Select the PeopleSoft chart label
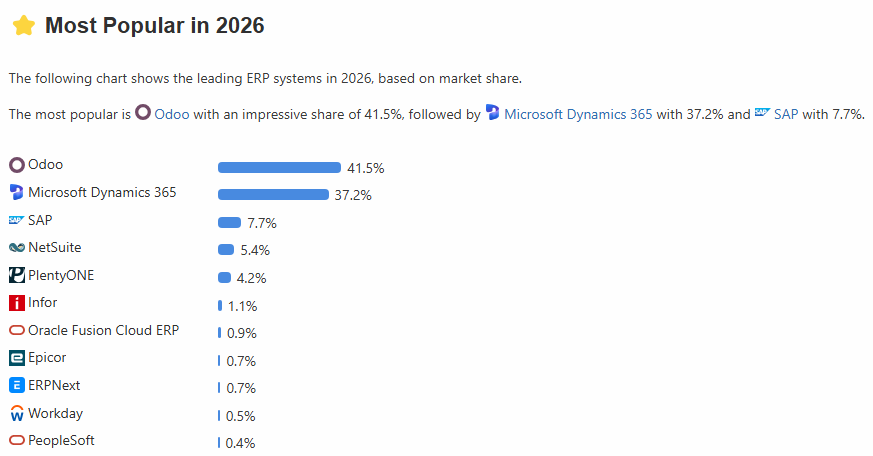The height and width of the screenshot is (456, 873). [x=61, y=440]
